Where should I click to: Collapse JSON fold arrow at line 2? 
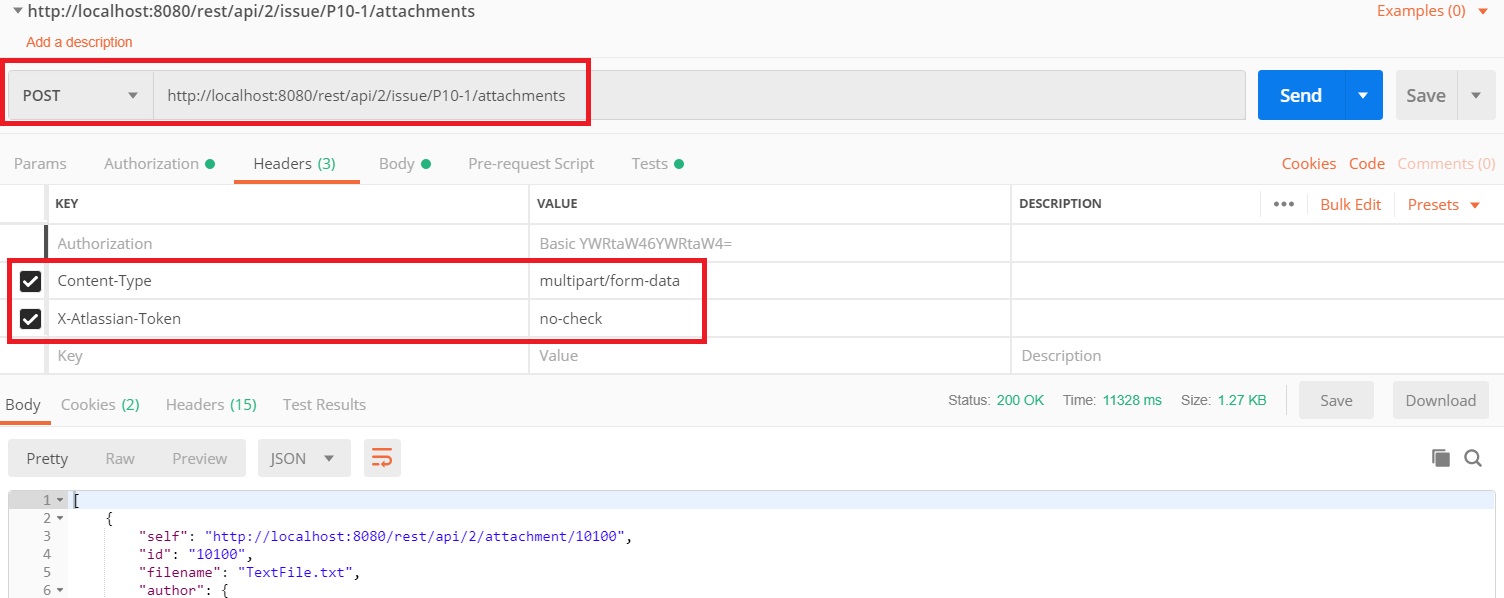[59, 518]
